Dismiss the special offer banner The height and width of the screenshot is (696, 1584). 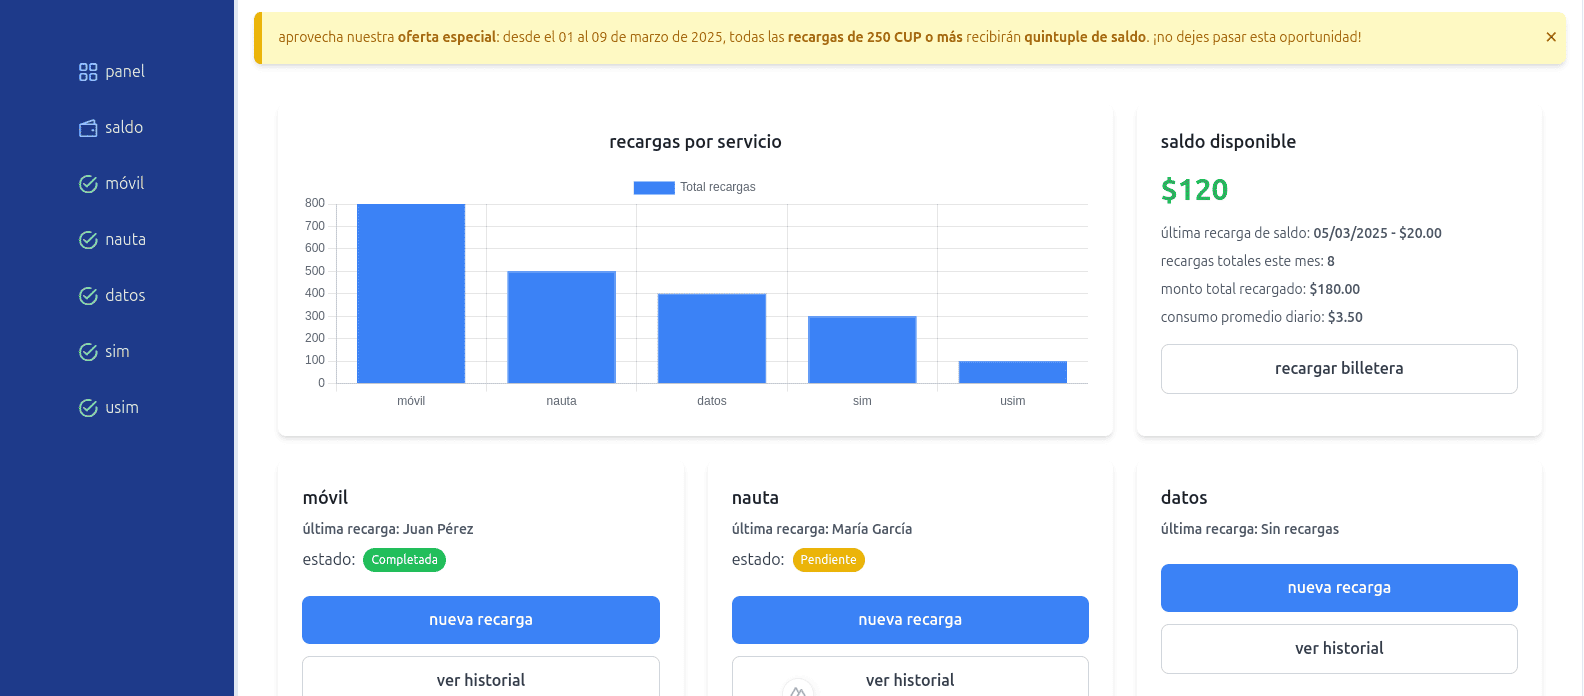pos(1551,37)
